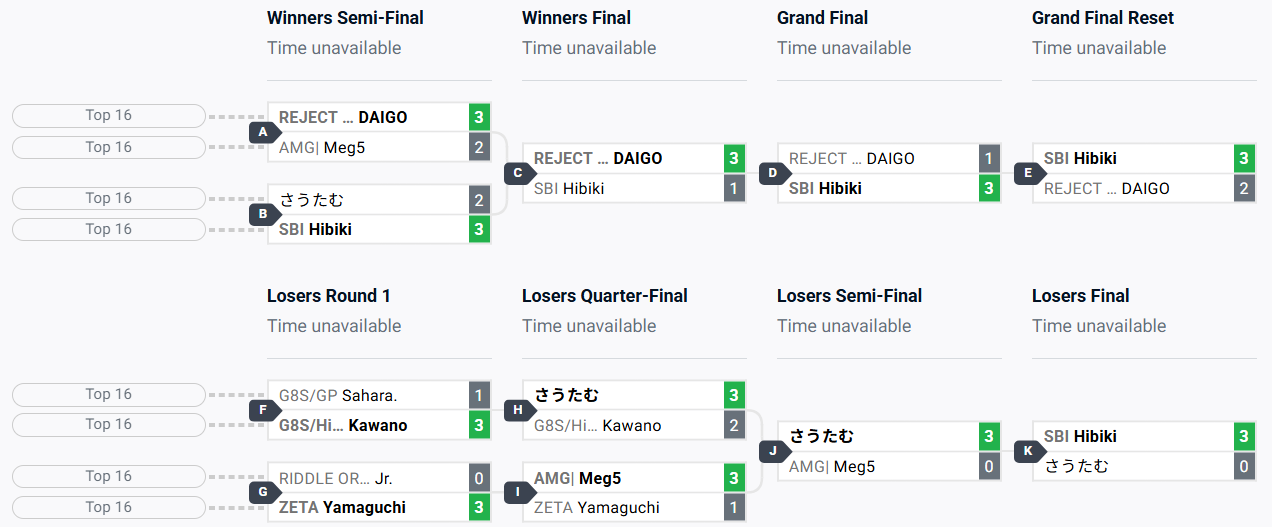This screenshot has width=1272, height=527.
Task: Click ZETA Yamaguchi in Losers Quarter-Final
Action: (622, 507)
